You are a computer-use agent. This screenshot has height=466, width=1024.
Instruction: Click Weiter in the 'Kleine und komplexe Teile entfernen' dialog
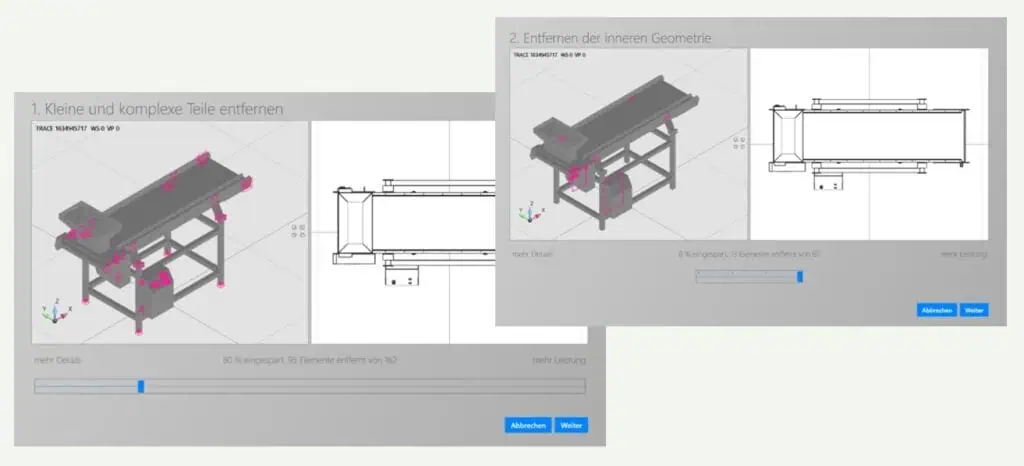[571, 426]
